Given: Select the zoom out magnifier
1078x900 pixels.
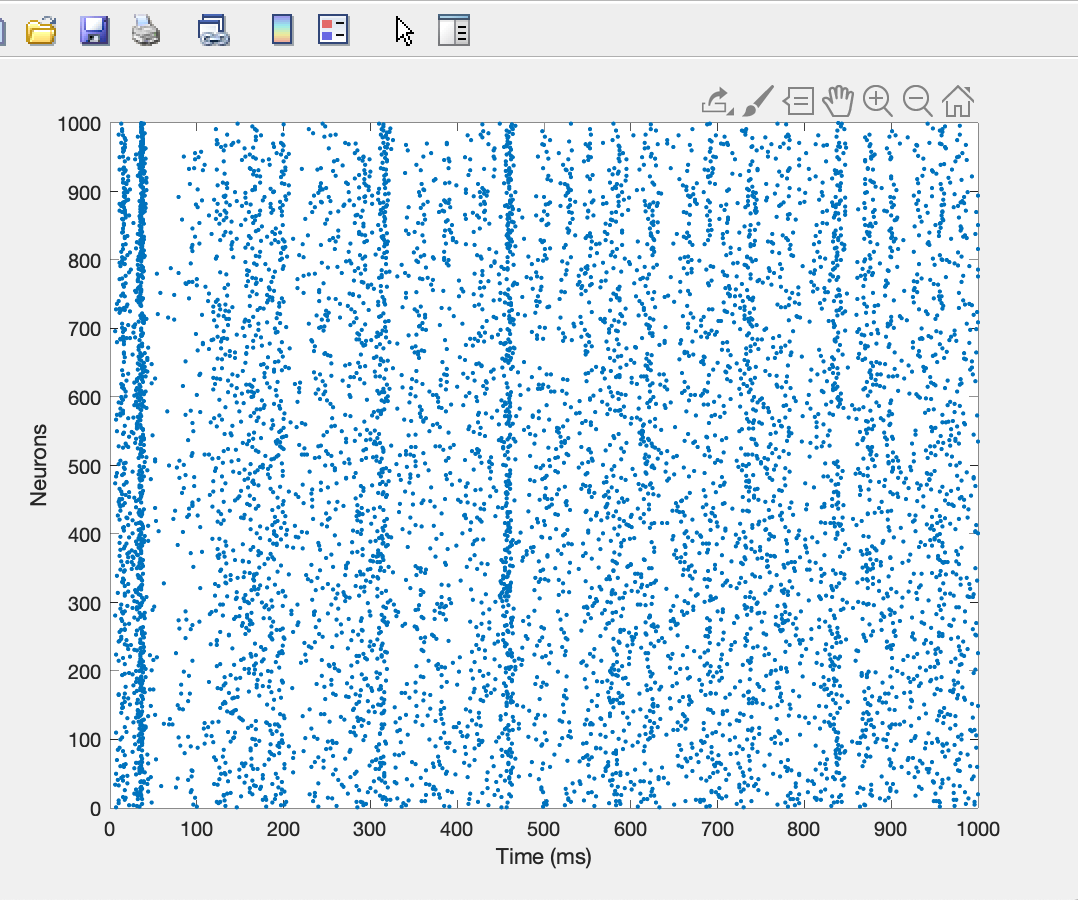Looking at the screenshot, I should [918, 101].
